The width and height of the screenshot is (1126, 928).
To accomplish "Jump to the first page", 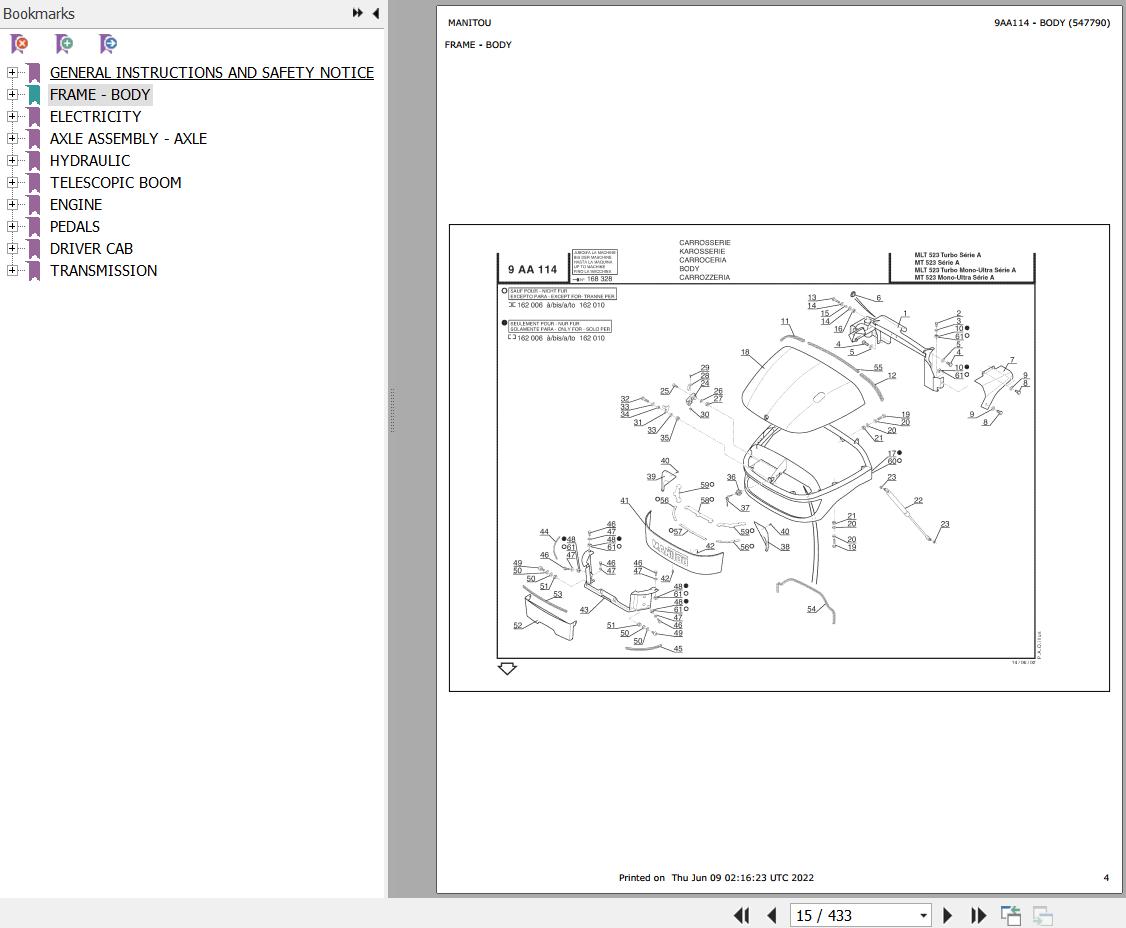I will pos(741,915).
